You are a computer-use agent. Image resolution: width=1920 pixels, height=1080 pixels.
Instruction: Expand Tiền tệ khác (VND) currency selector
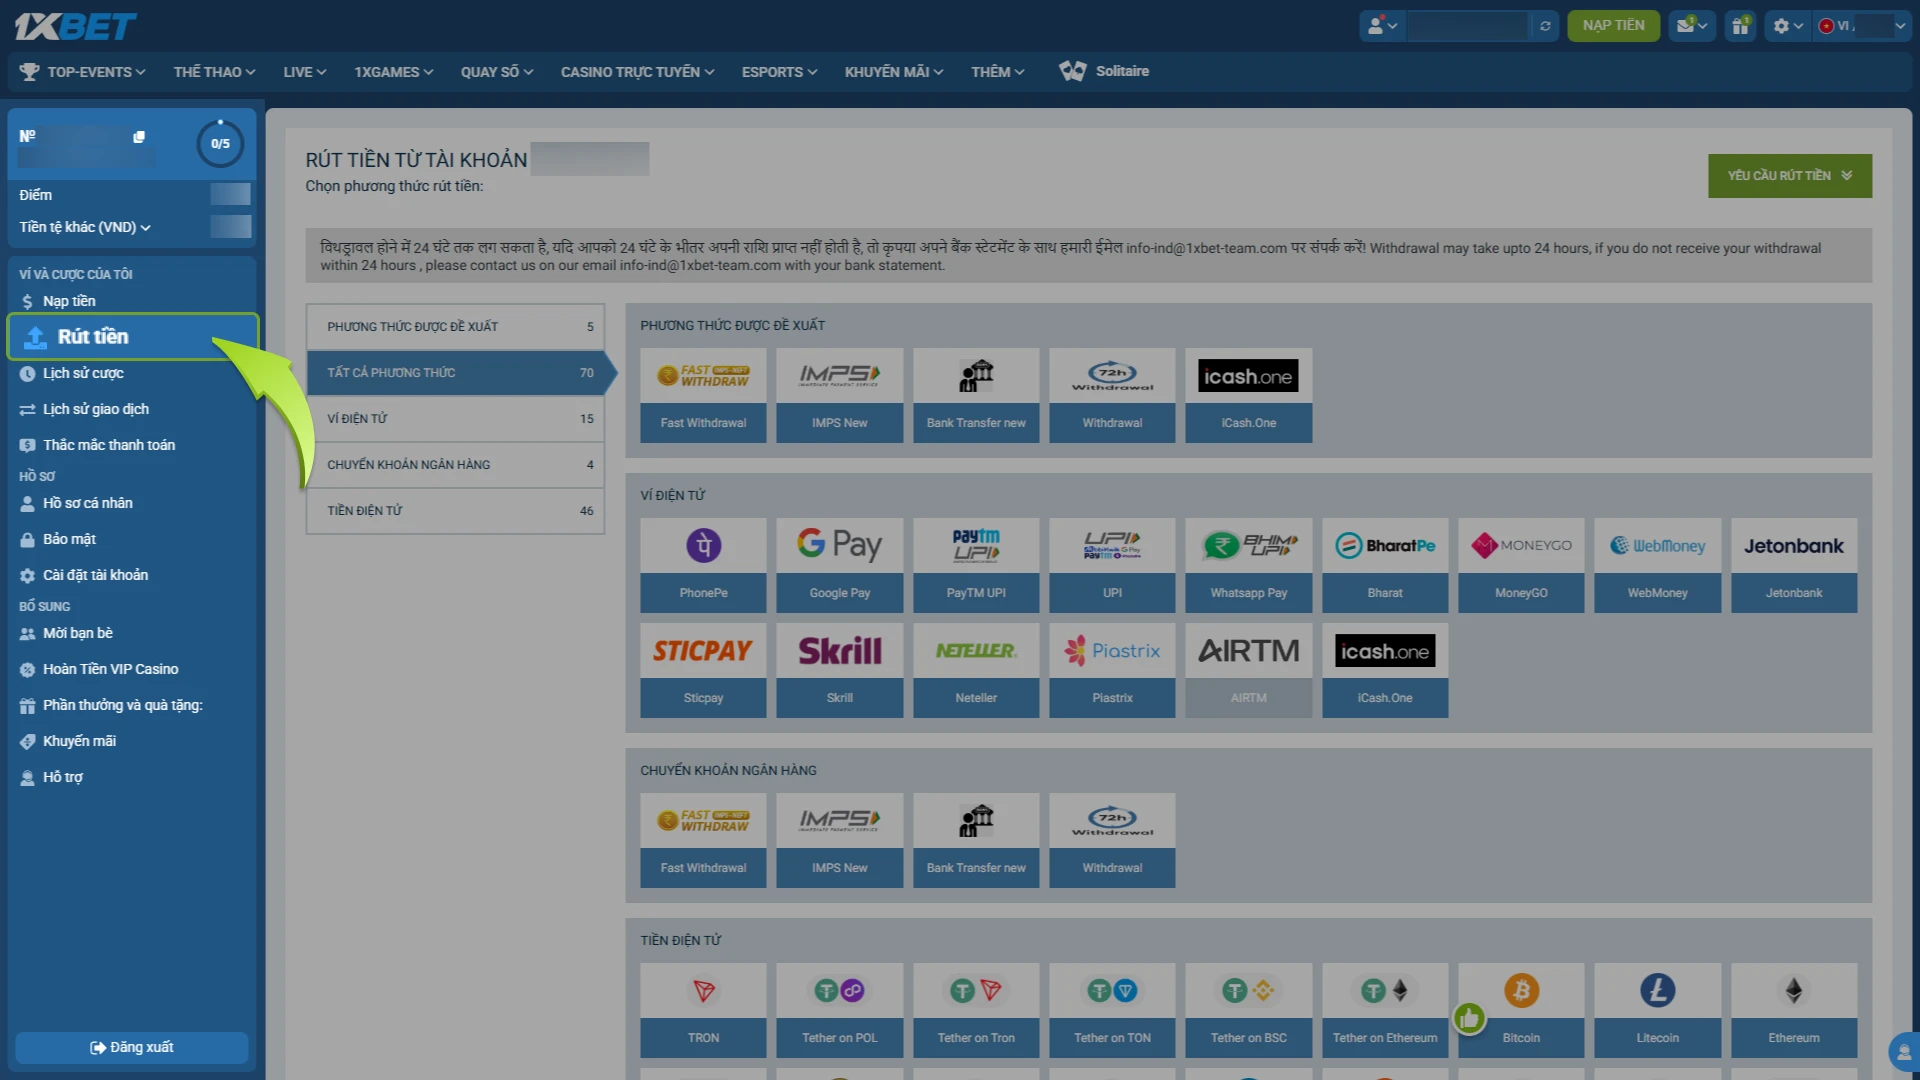[x=85, y=227]
